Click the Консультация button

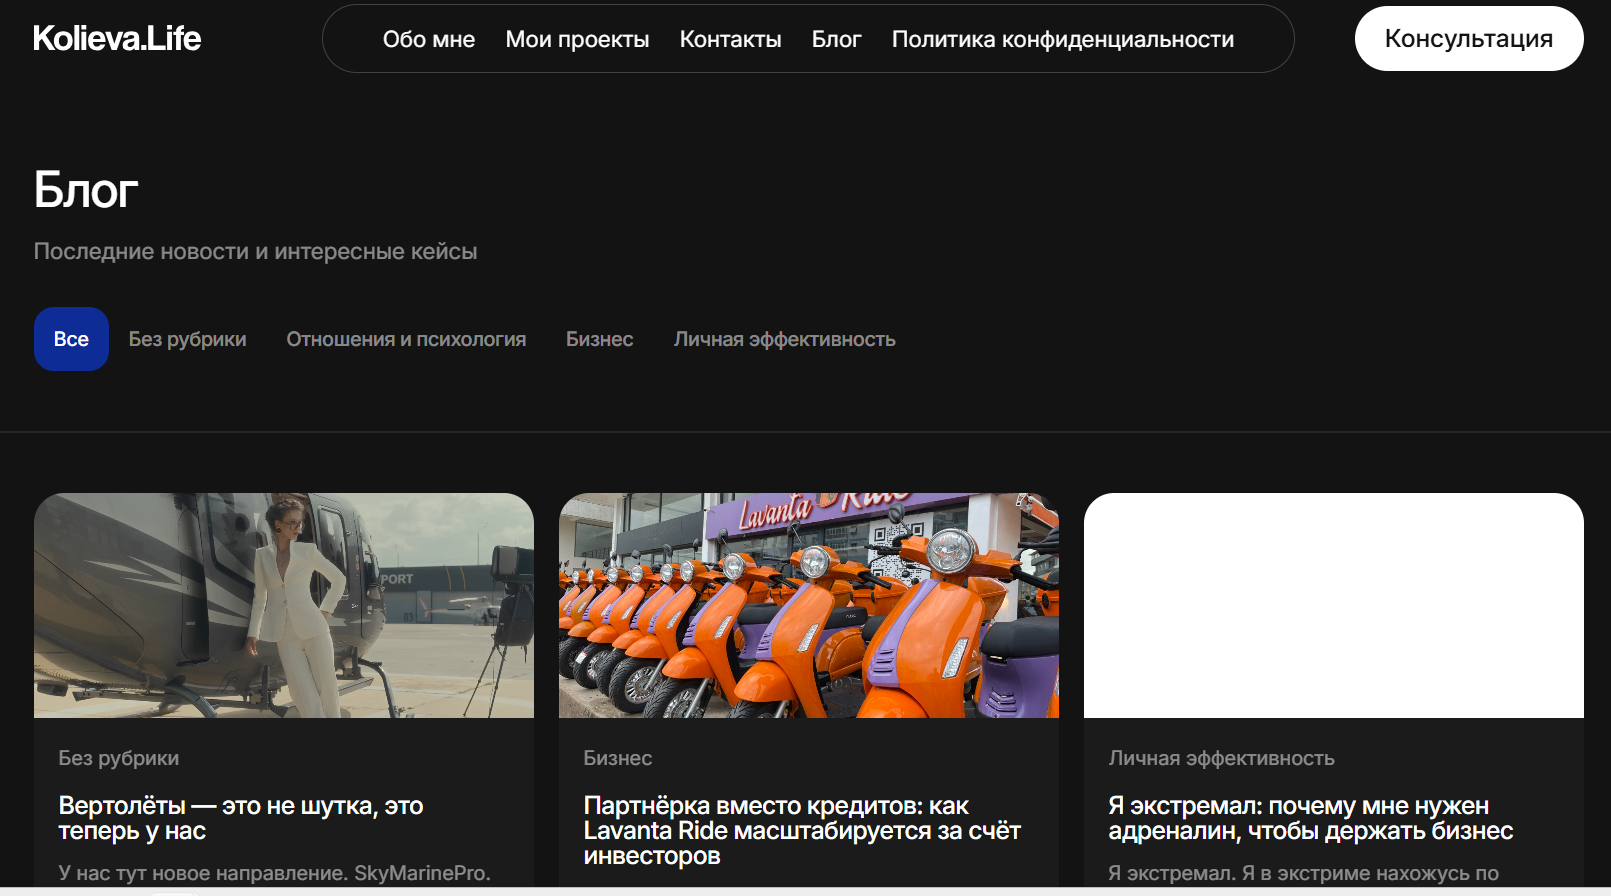[1469, 38]
